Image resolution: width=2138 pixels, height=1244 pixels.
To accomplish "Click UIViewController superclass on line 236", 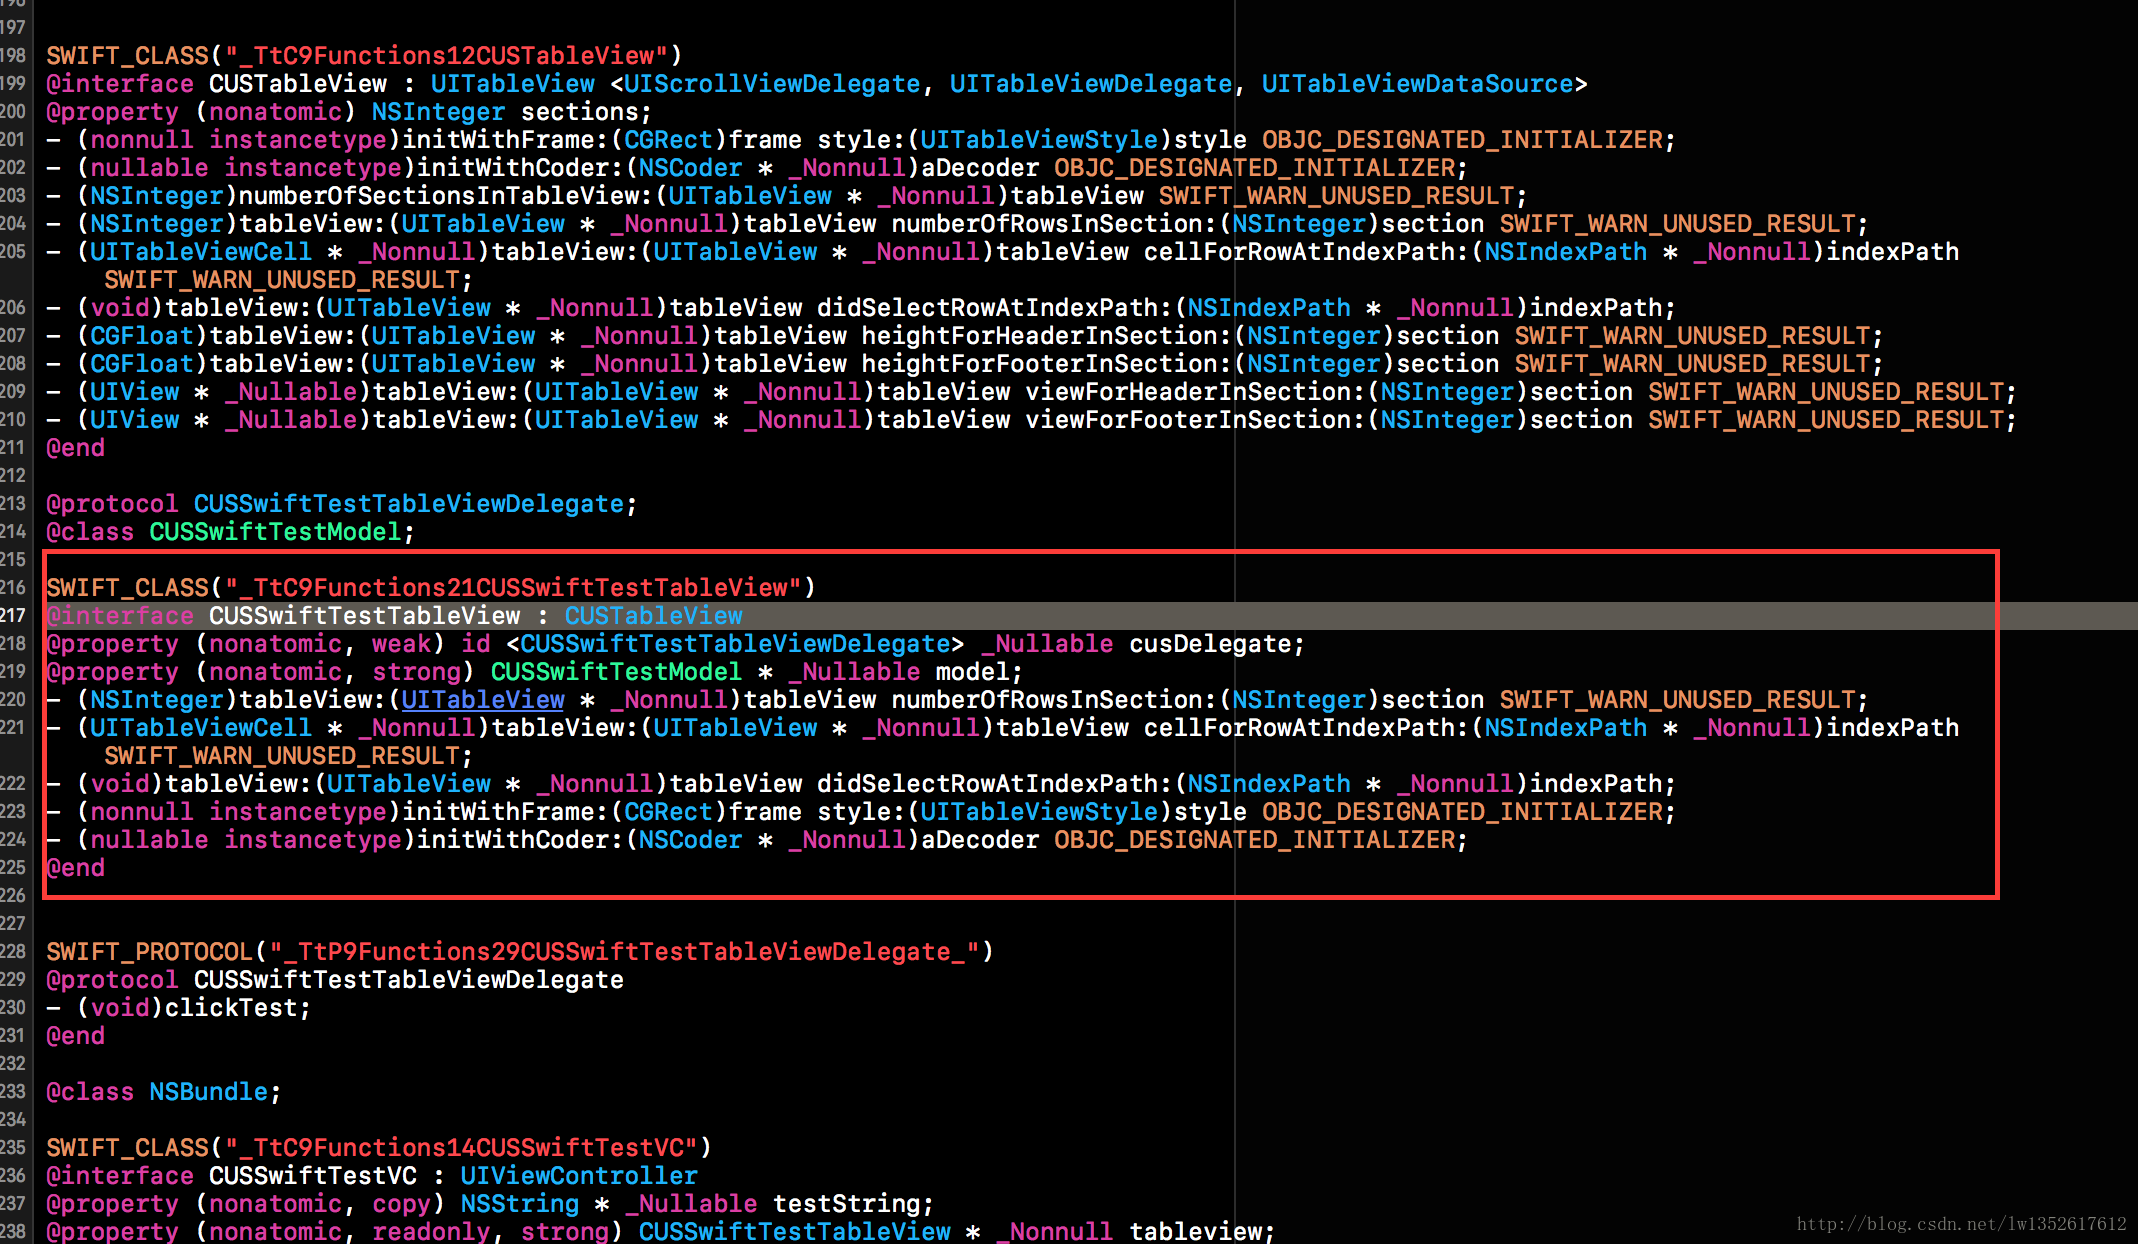I will (579, 1176).
